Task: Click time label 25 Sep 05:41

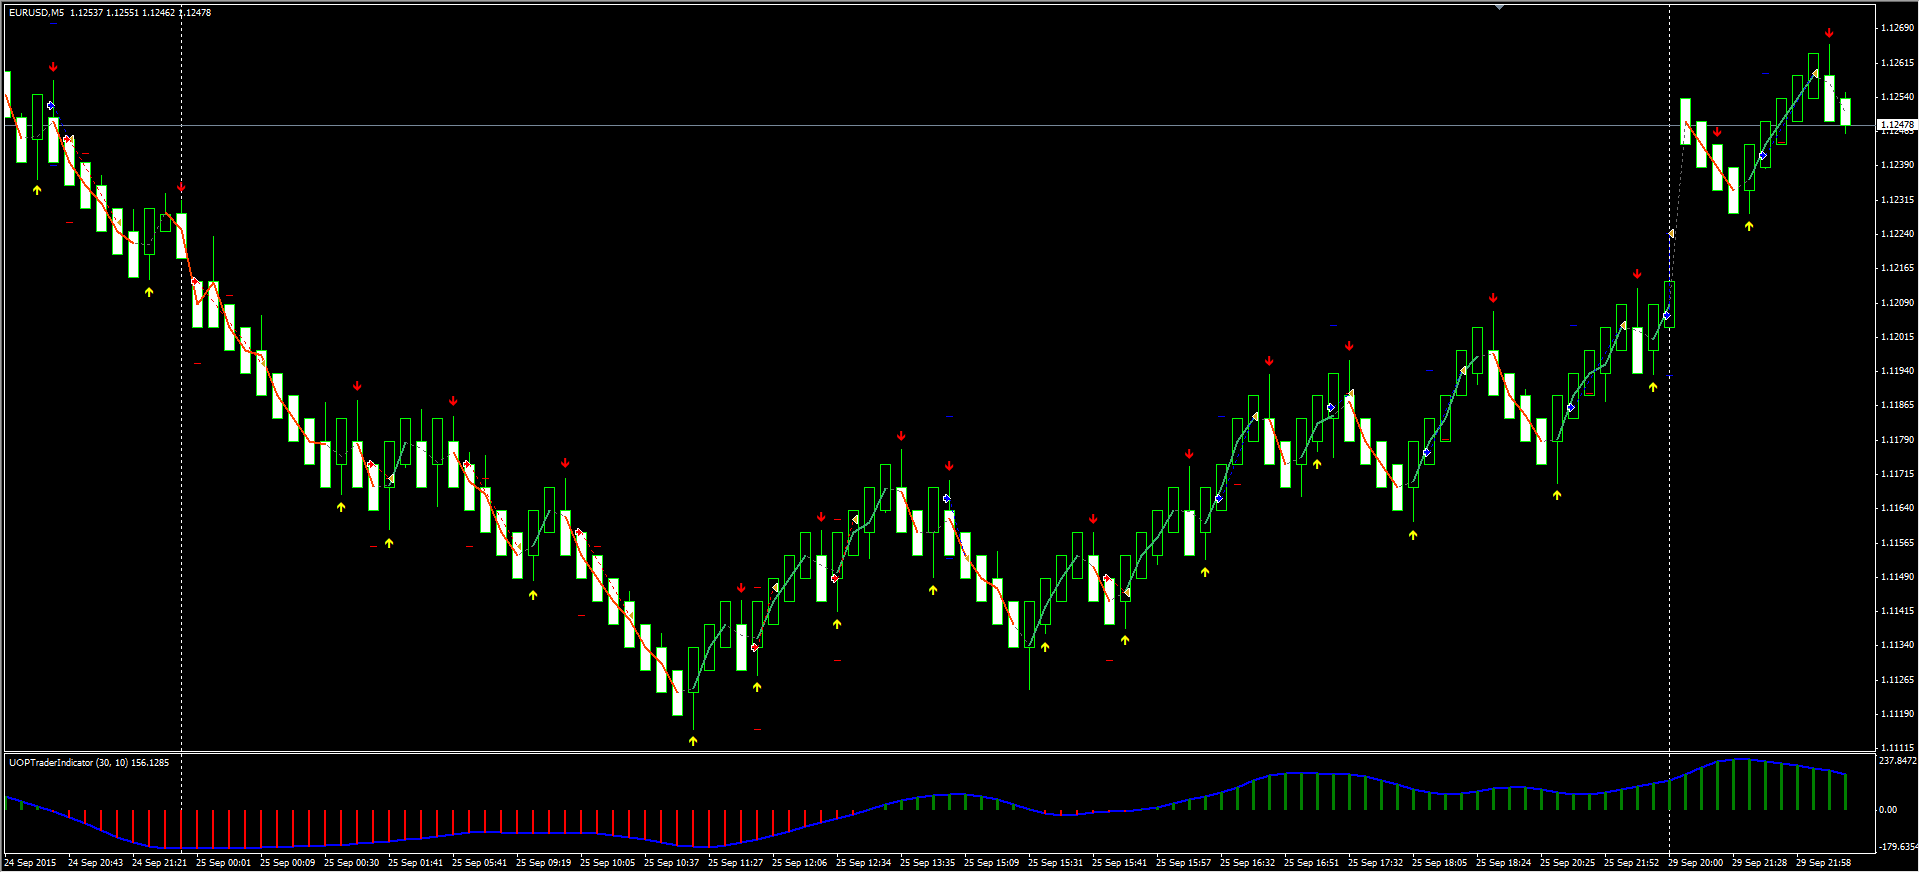Action: (479, 862)
